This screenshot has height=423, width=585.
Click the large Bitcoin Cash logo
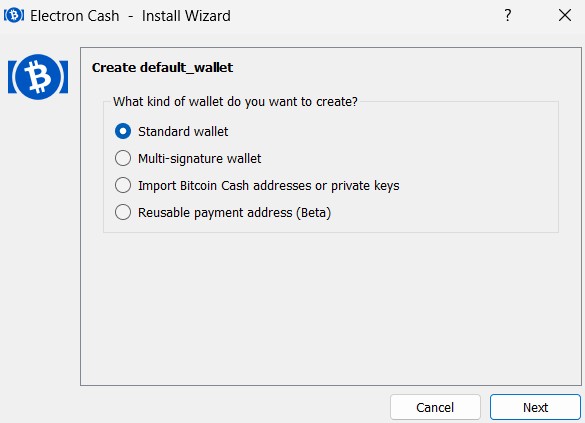pos(38,77)
